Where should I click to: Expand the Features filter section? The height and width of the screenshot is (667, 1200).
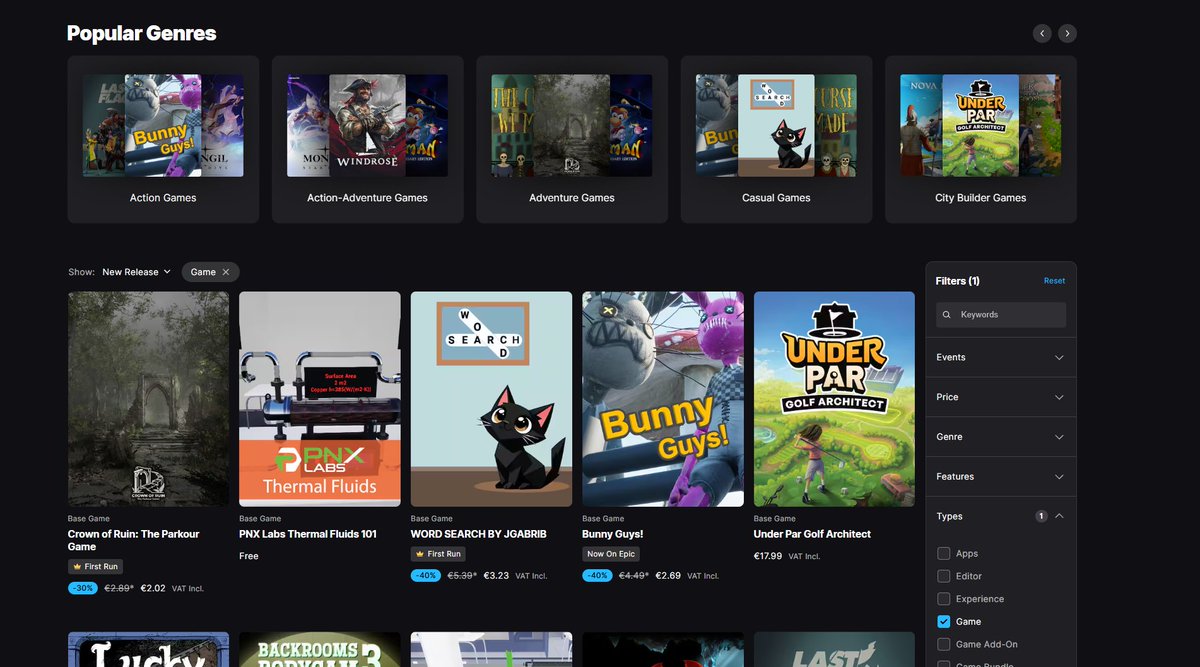[x=1001, y=477]
